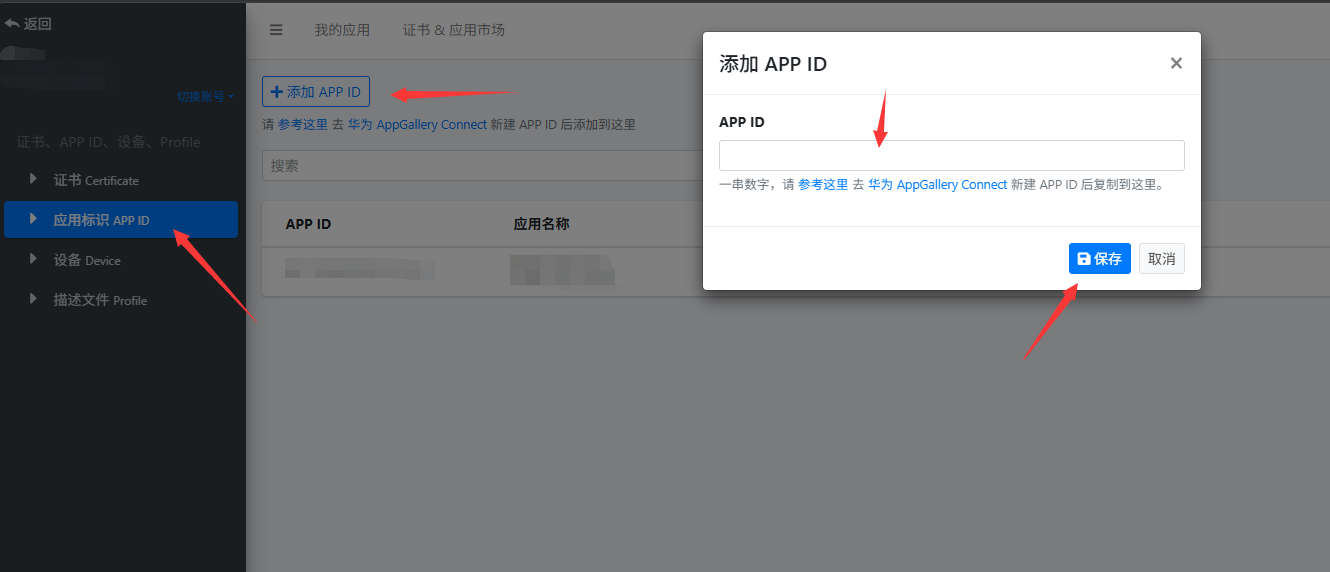This screenshot has height=572, width=1330.
Task: Expand the 证书 Certificate arrow
Action: coord(33,180)
